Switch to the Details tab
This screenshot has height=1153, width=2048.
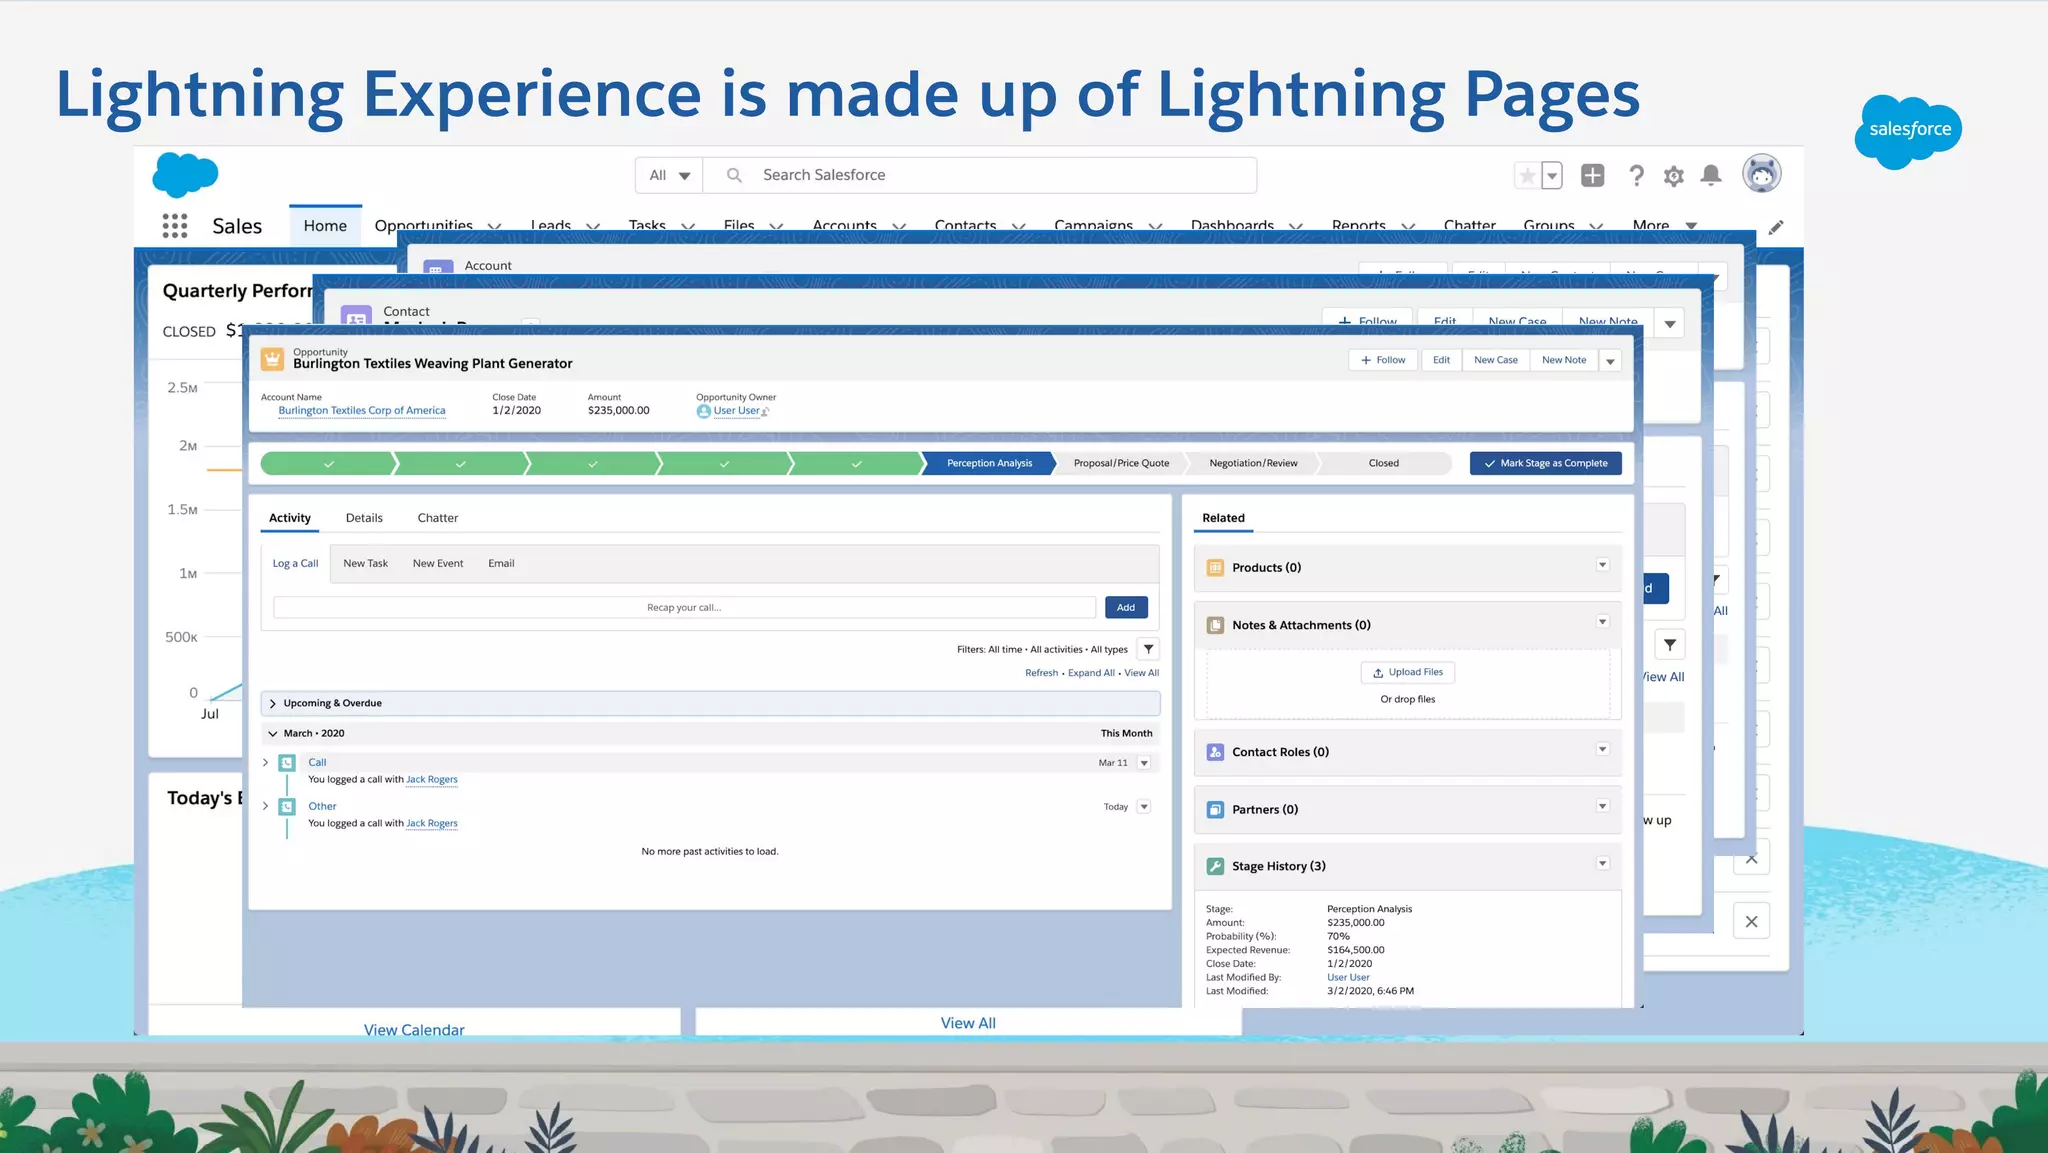tap(364, 518)
